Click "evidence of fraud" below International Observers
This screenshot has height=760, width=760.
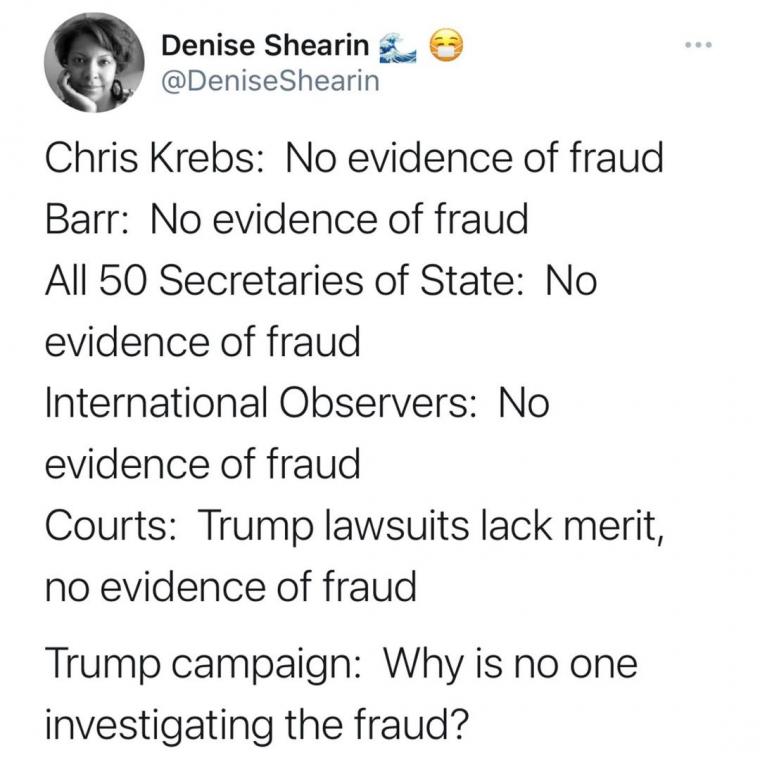203,465
